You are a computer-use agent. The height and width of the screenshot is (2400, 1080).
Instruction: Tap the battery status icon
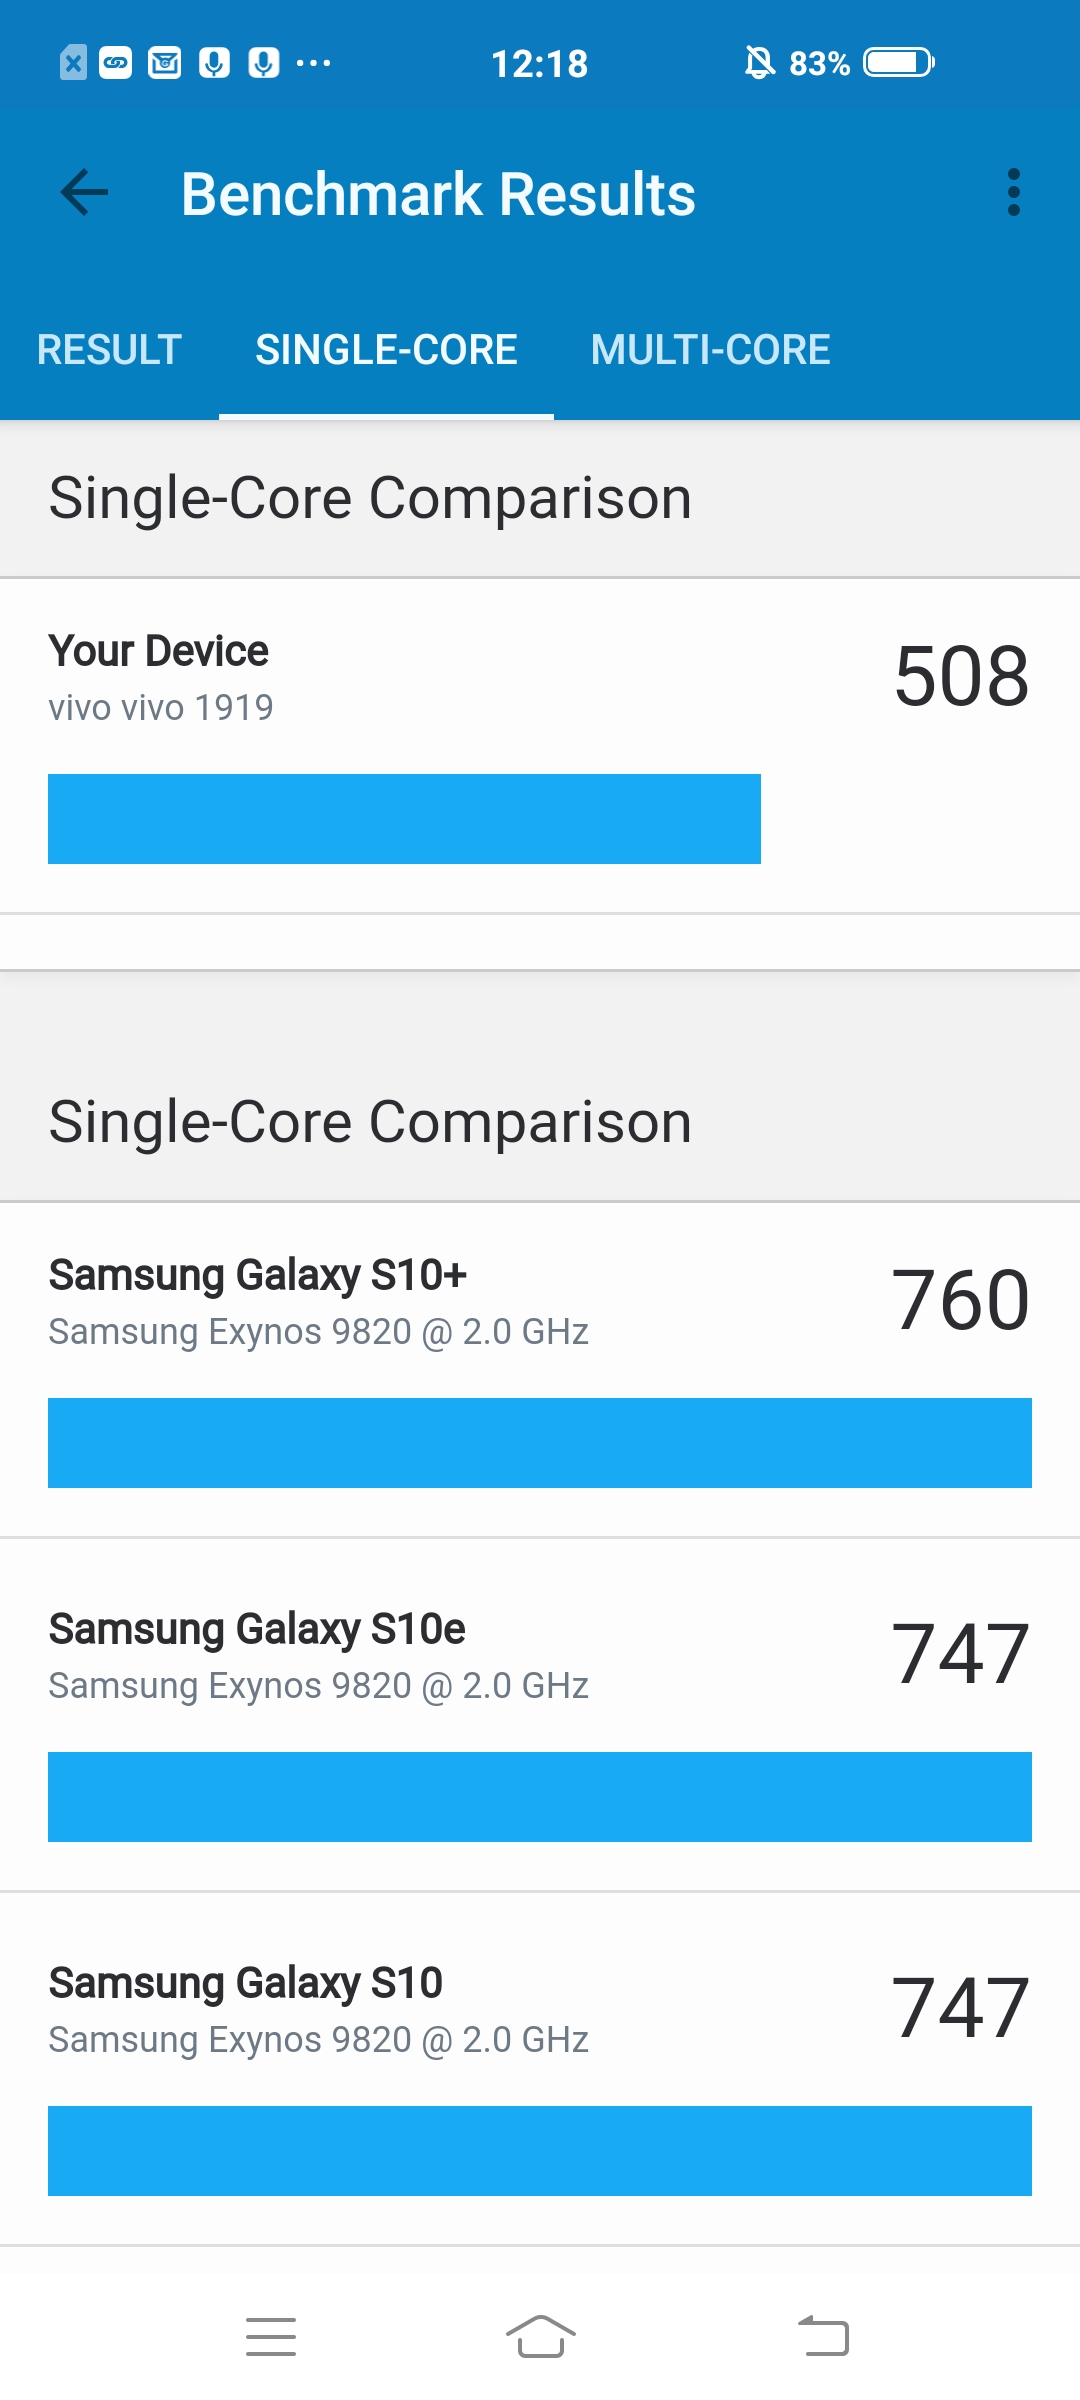pyautogui.click(x=899, y=63)
